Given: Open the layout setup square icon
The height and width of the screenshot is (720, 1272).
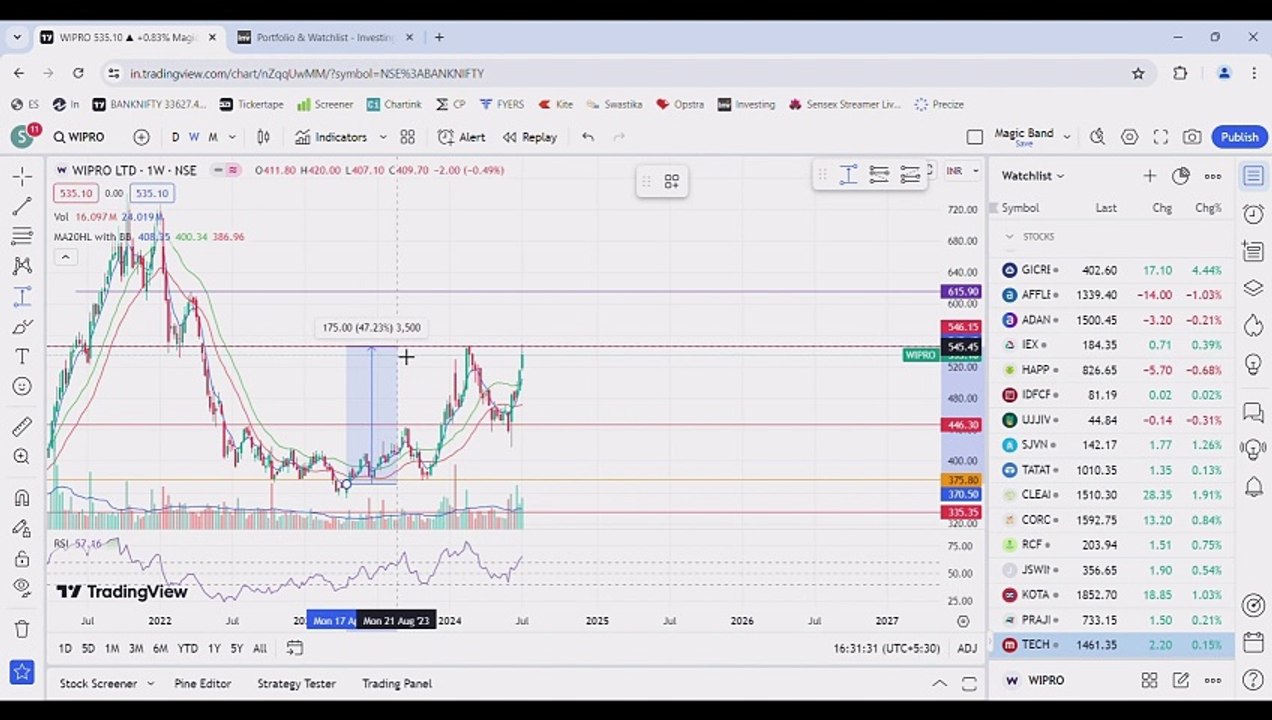Looking at the screenshot, I should (975, 137).
